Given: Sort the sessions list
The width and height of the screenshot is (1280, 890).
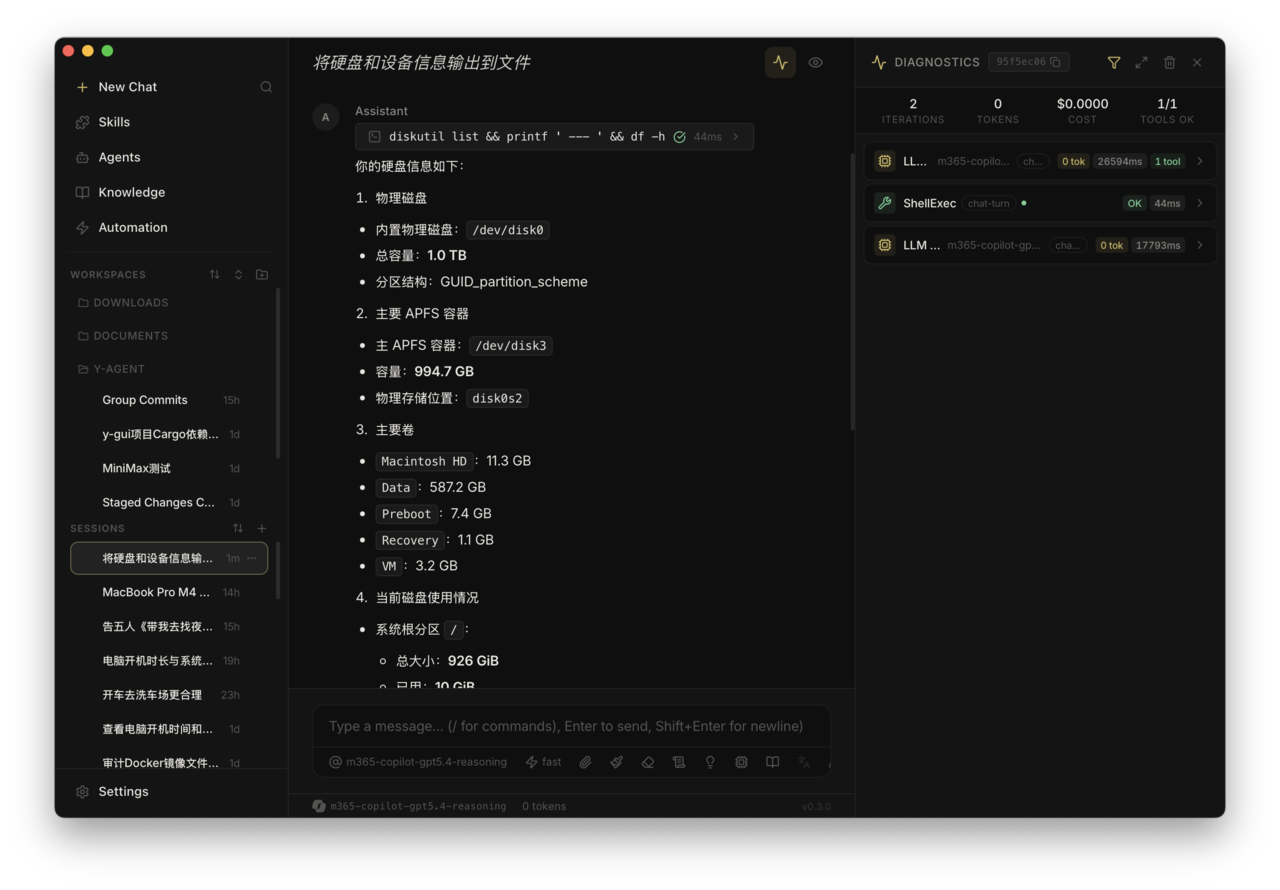Looking at the screenshot, I should (238, 528).
